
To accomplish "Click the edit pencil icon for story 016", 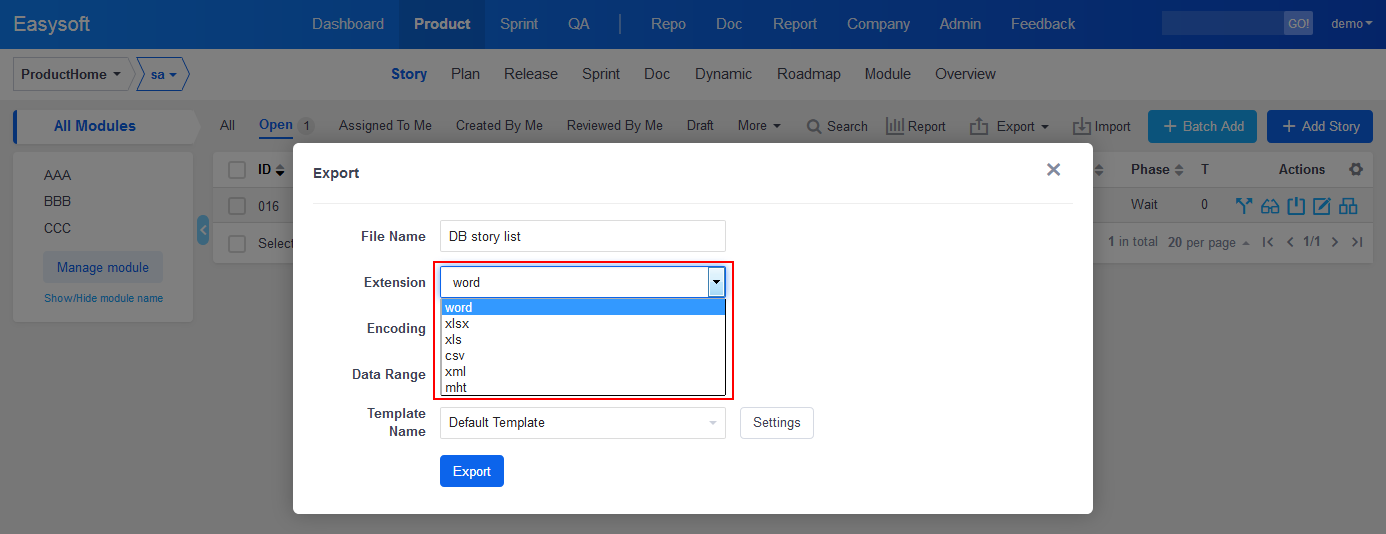I will (1322, 206).
